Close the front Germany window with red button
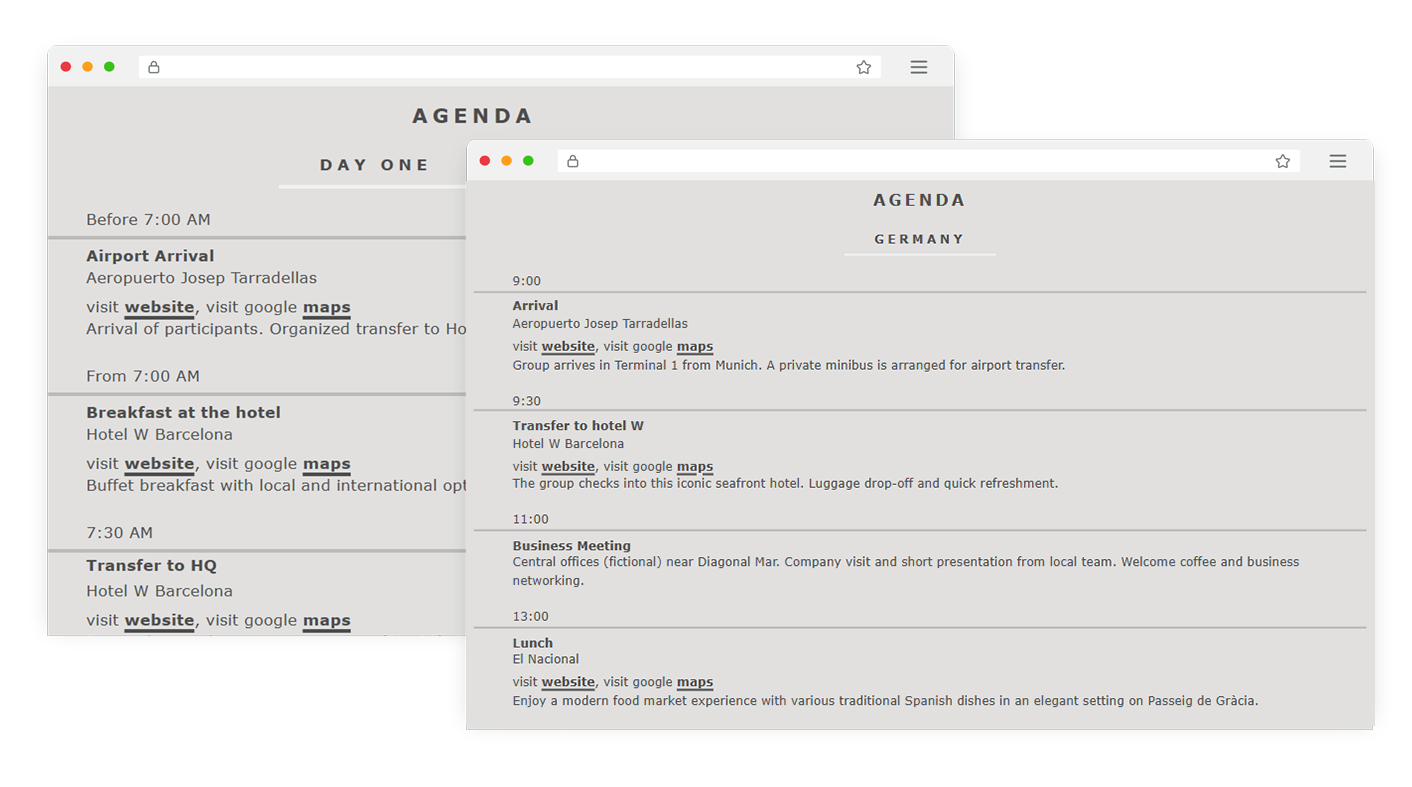The height and width of the screenshot is (787, 1412). coord(485,161)
